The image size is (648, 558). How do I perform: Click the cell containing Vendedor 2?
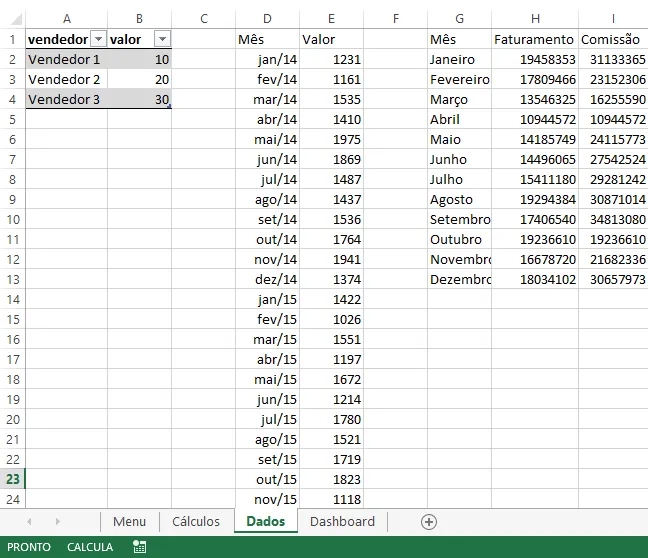coord(67,79)
